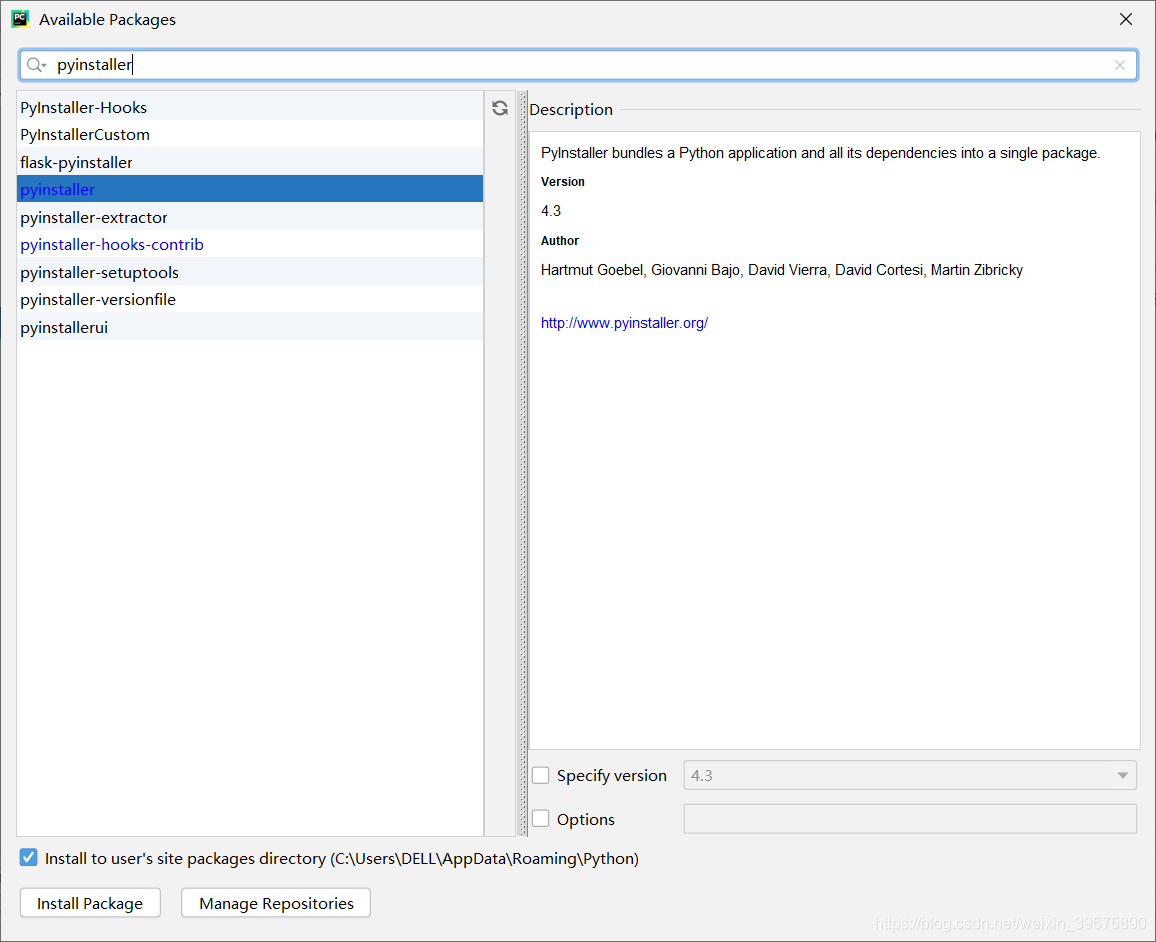Click inside the pyinstaller search field
The height and width of the screenshot is (942, 1156).
tap(578, 66)
